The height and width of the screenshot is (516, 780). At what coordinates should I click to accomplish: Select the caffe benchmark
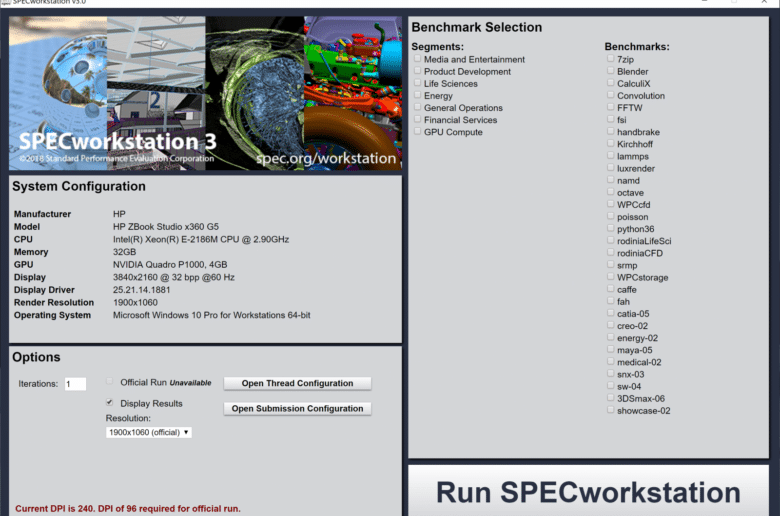(610, 289)
